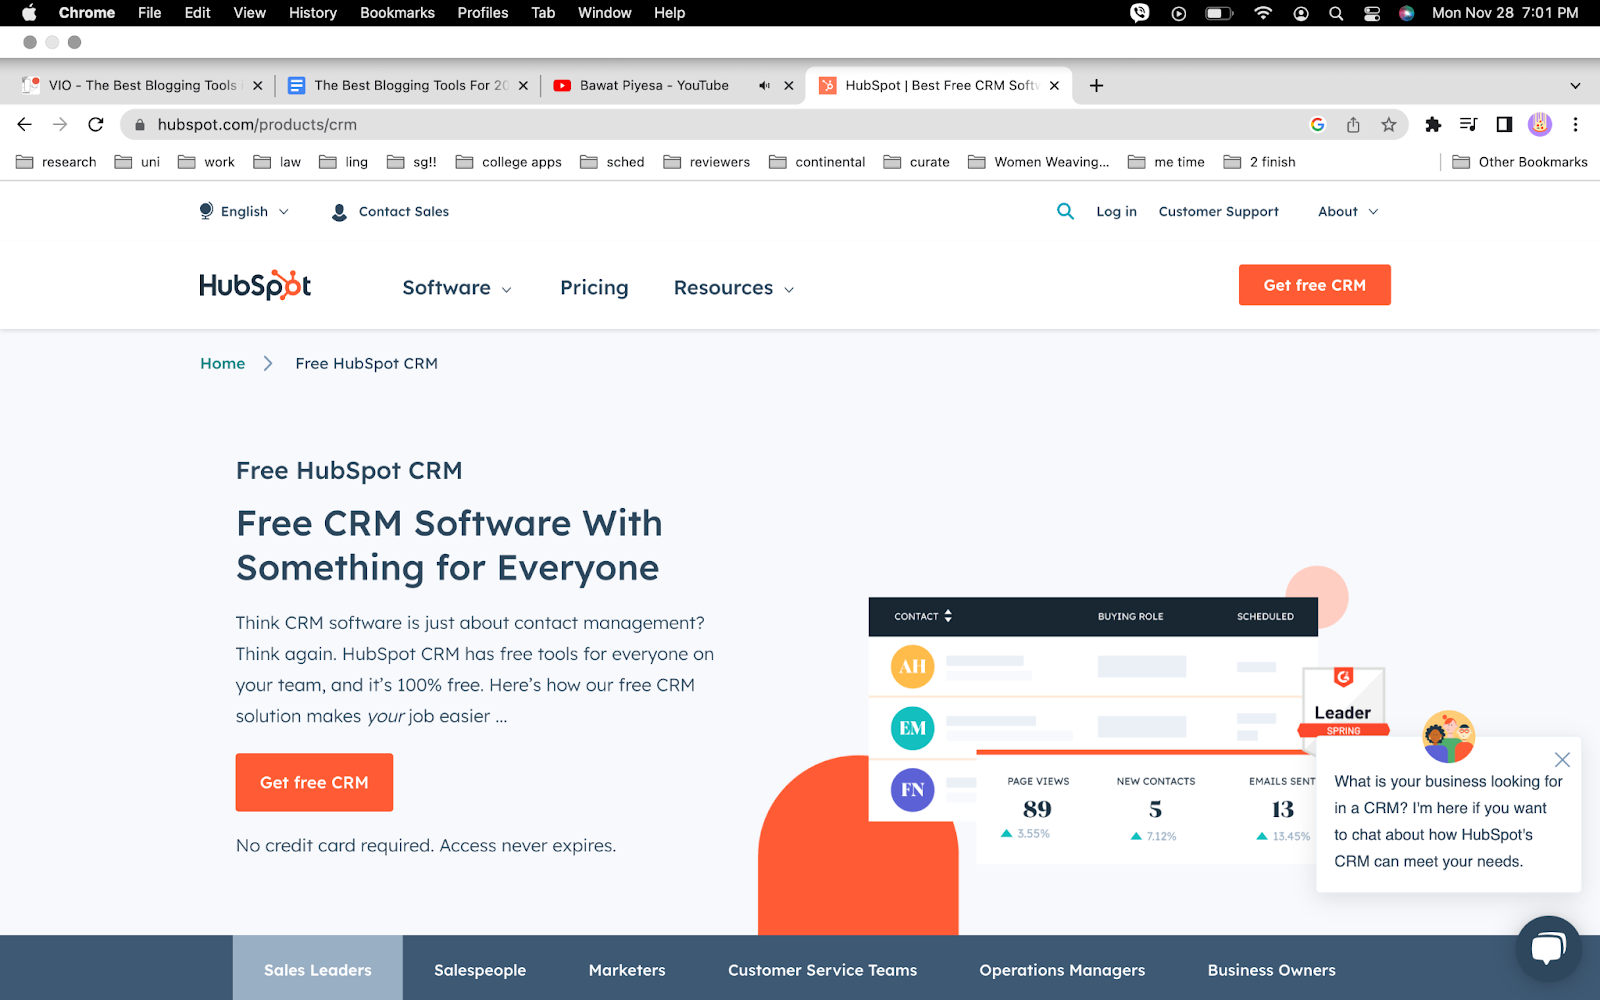1600x1000 pixels.
Task: Go back with the browser back arrow
Action: [x=25, y=124]
